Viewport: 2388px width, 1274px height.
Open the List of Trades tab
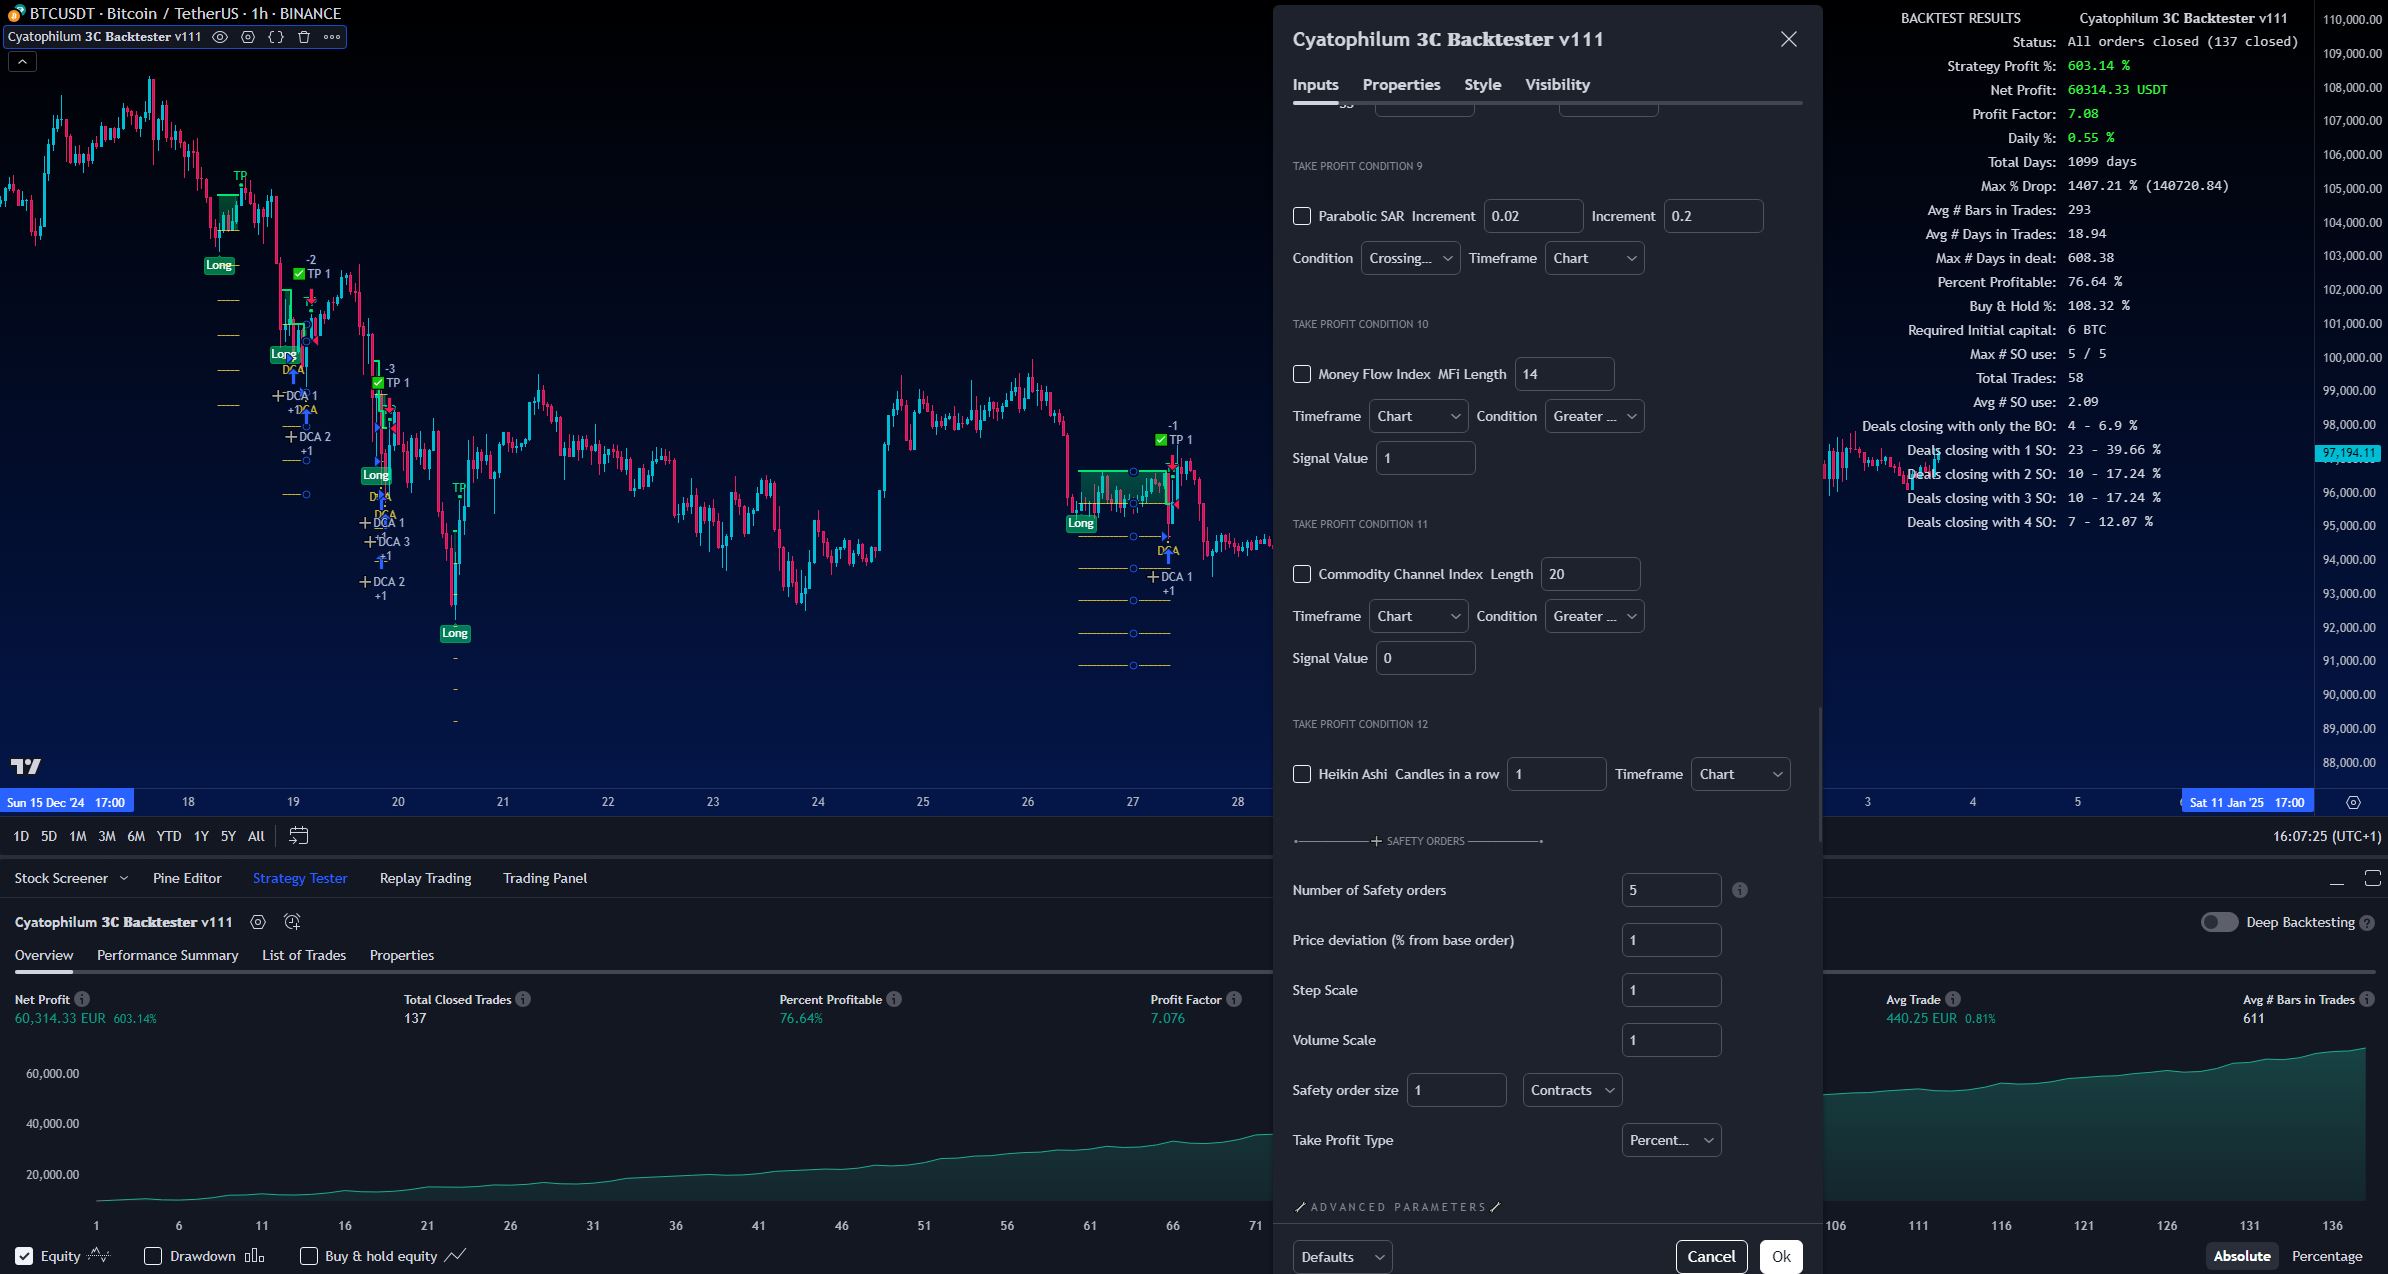304,955
